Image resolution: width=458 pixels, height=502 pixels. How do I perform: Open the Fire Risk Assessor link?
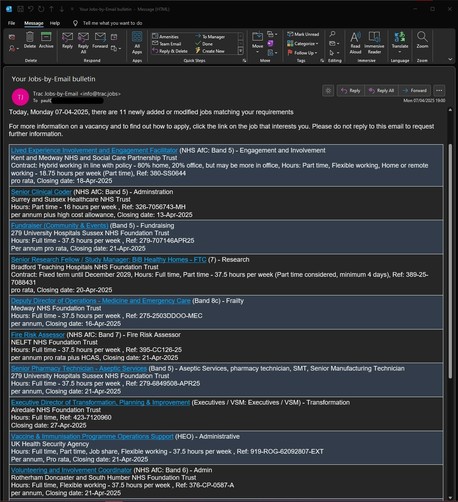point(38,335)
